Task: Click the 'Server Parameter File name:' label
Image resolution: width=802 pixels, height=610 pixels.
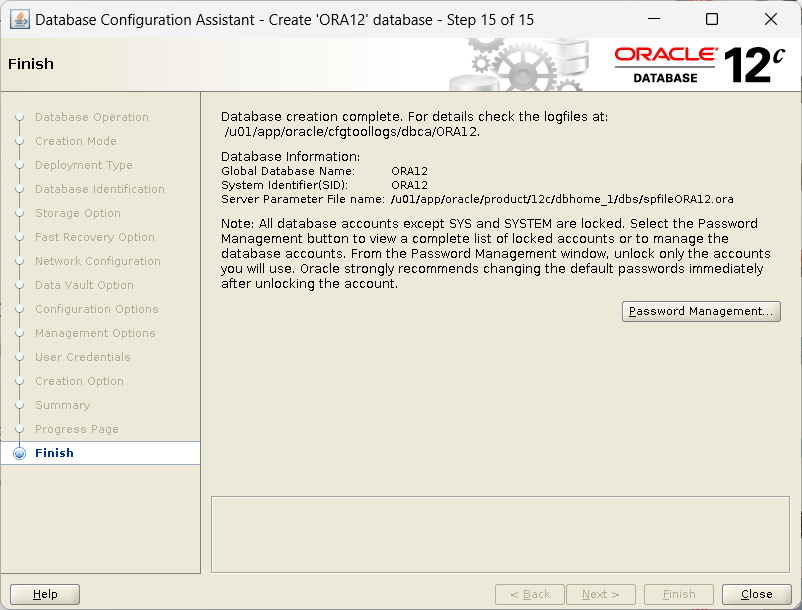Action: [303, 199]
